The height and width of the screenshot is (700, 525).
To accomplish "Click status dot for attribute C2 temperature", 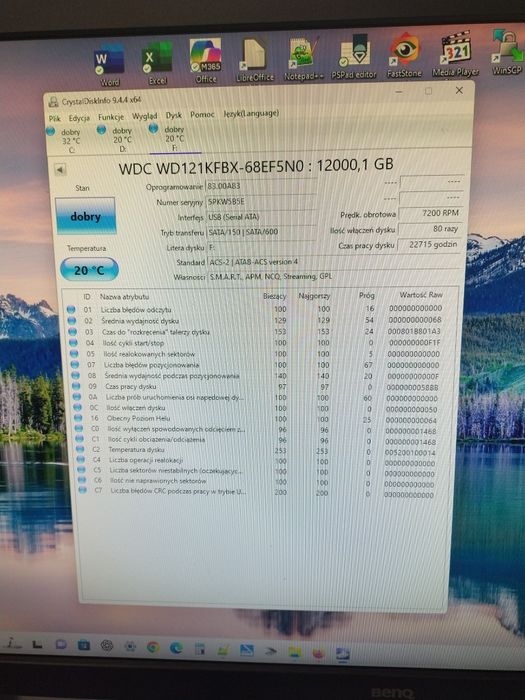I will [x=80, y=449].
